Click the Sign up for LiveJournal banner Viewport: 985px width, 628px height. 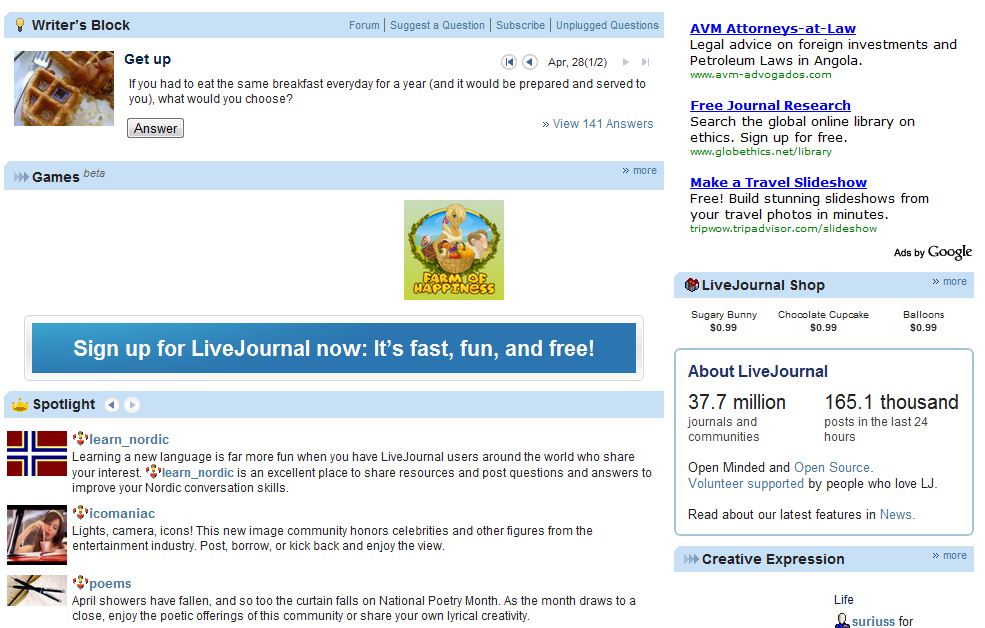pos(334,349)
